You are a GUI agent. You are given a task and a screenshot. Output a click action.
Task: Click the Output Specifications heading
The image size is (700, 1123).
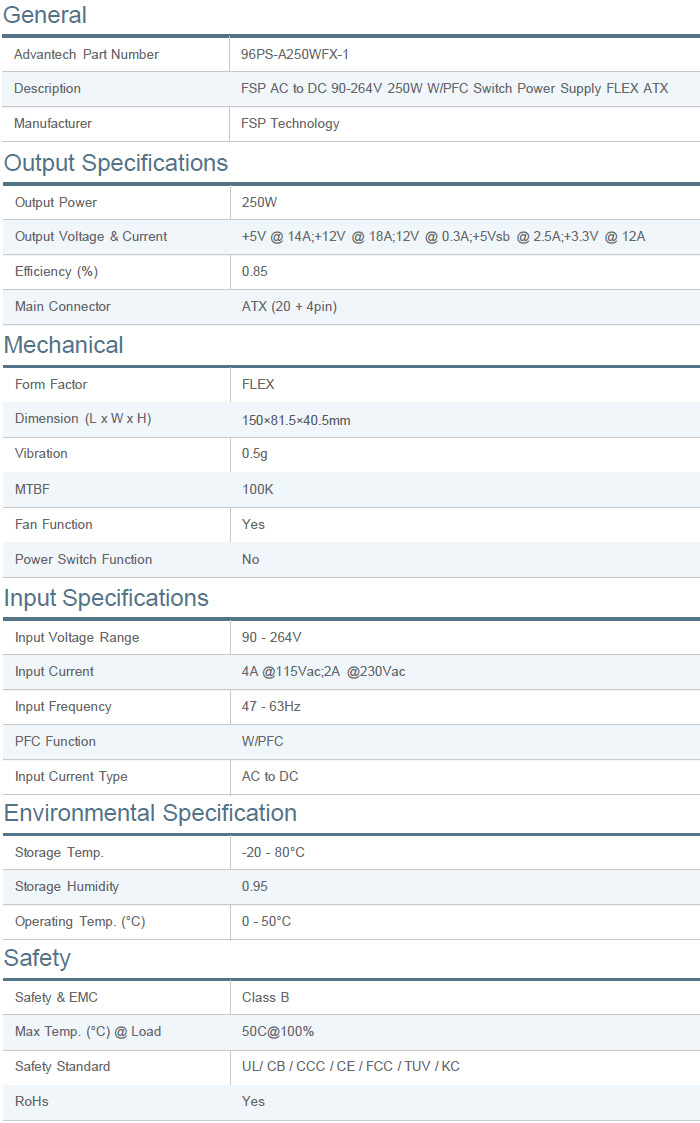point(116,163)
